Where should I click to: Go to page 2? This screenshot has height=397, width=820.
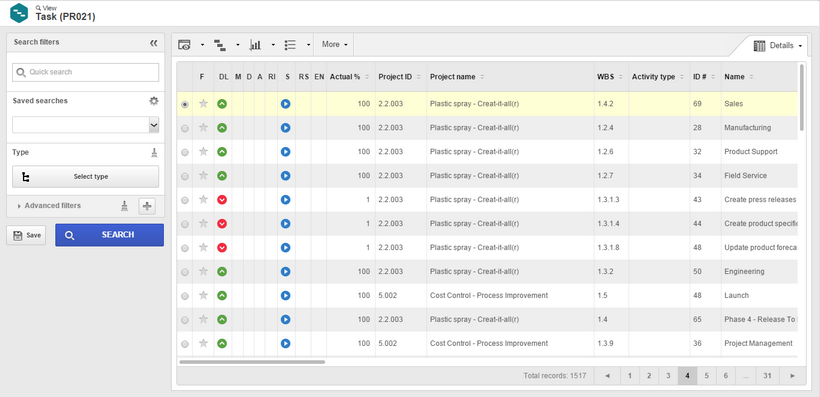pos(648,376)
